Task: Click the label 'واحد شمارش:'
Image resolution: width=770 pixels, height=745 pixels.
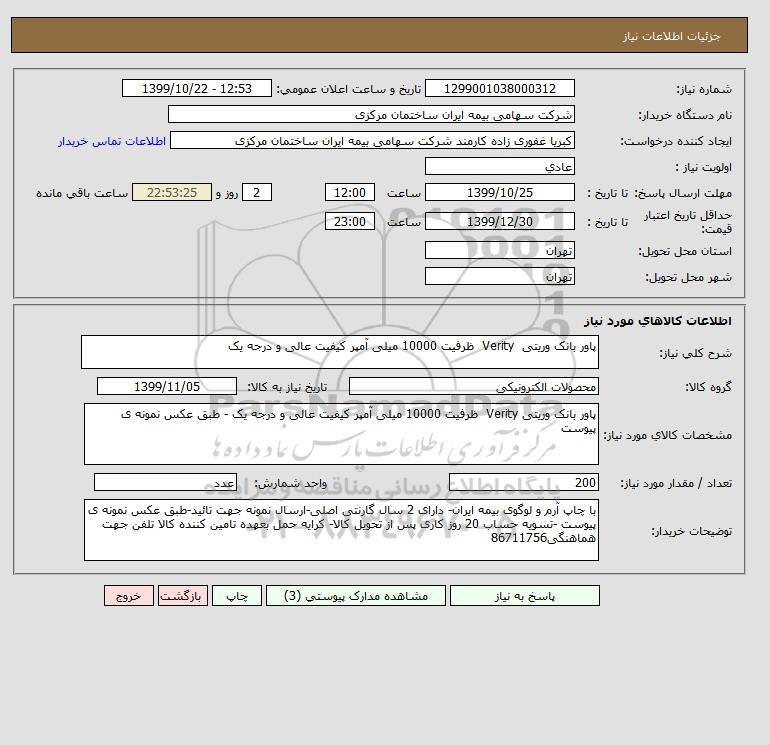Action: 290,483
